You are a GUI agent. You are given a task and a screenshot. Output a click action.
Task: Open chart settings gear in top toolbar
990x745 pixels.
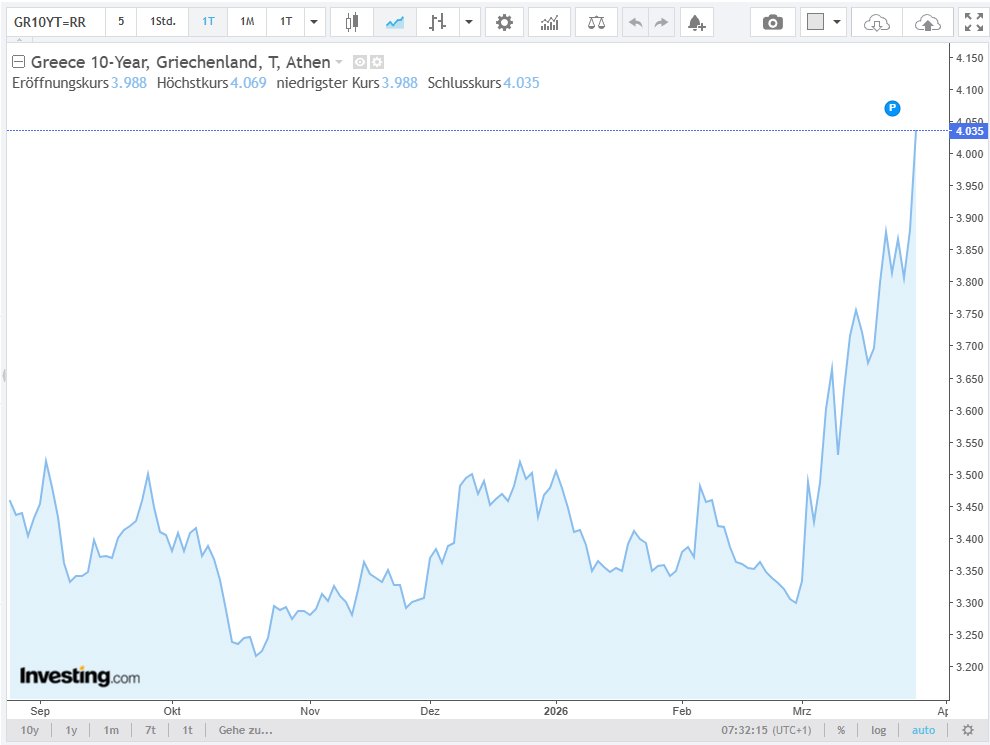coord(504,23)
